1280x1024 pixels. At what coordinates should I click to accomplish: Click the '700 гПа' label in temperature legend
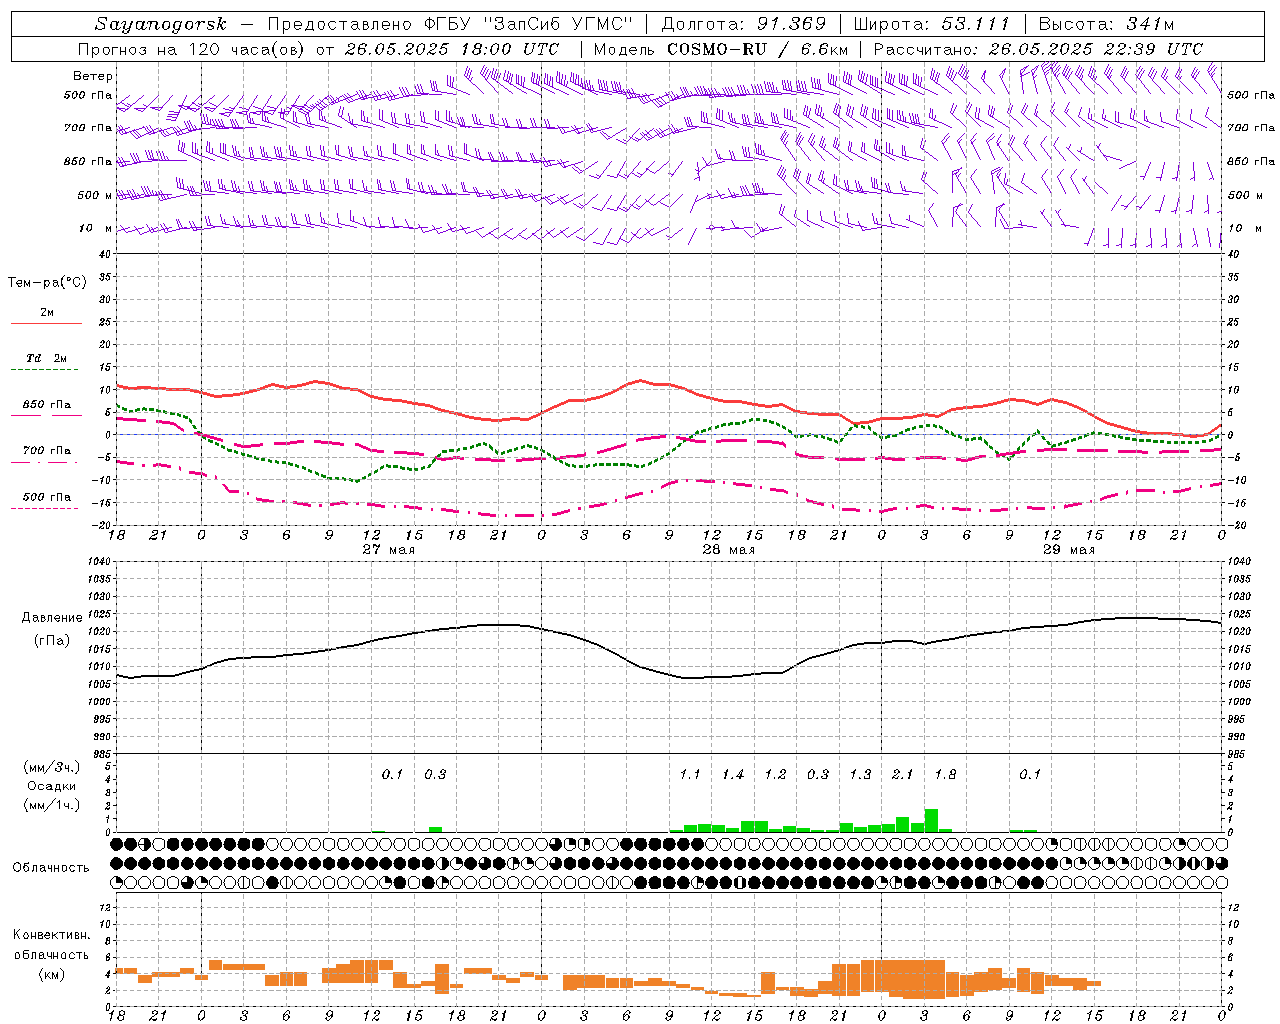click(x=47, y=451)
